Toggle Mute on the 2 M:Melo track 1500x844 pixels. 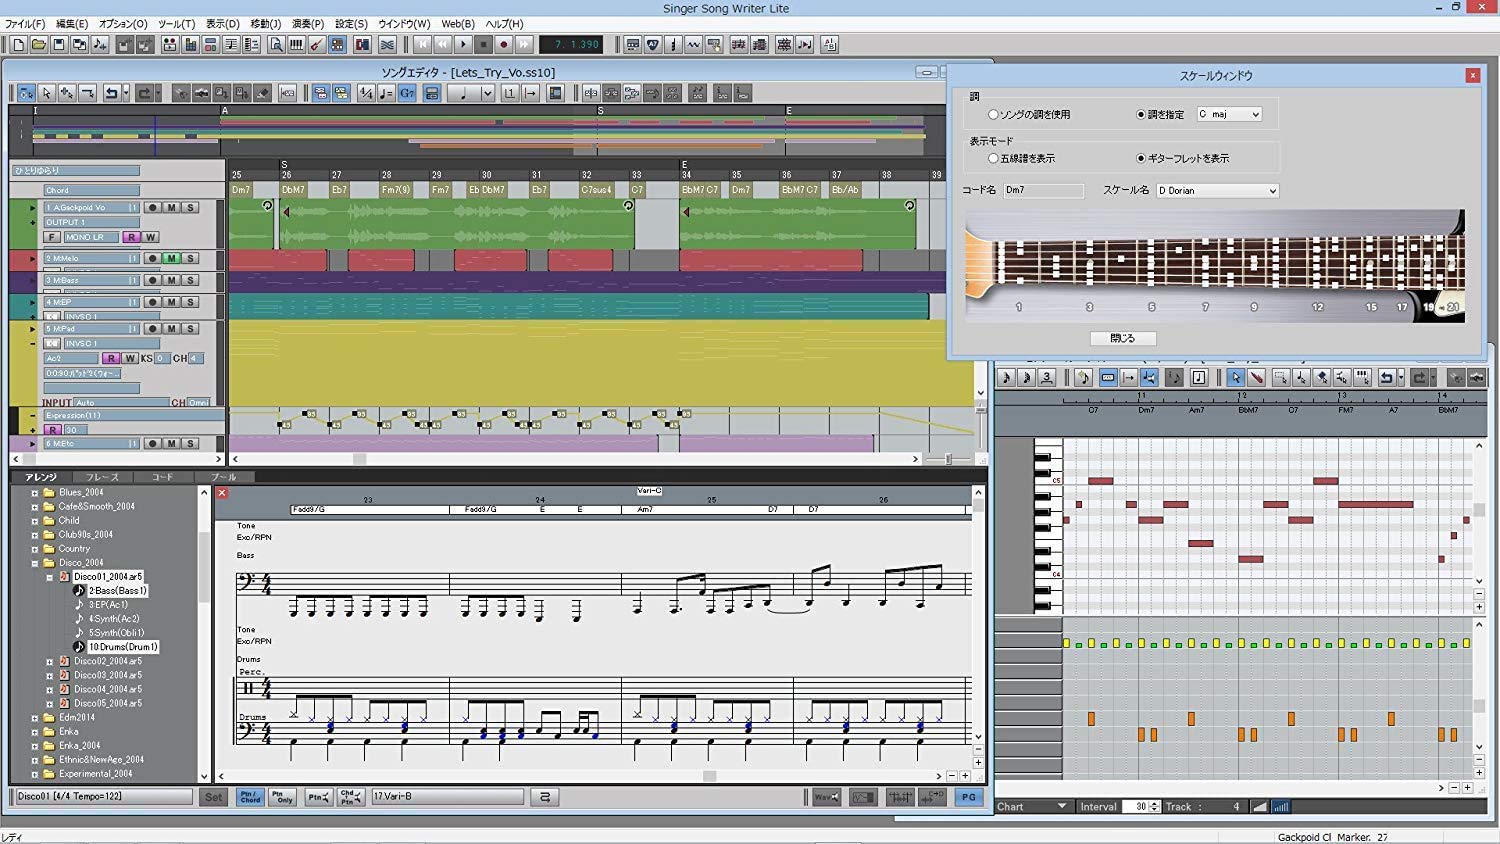[x=171, y=258]
